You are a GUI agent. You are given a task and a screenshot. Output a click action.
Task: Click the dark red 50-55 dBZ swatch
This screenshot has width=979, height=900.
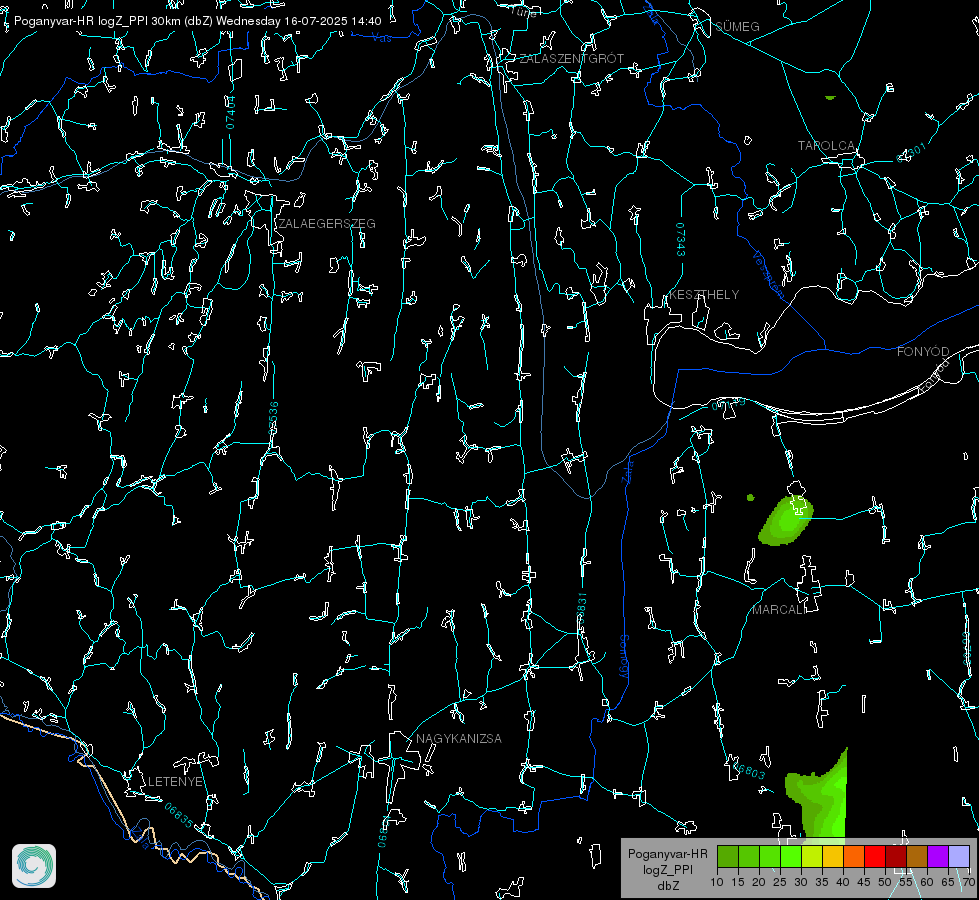coord(896,856)
